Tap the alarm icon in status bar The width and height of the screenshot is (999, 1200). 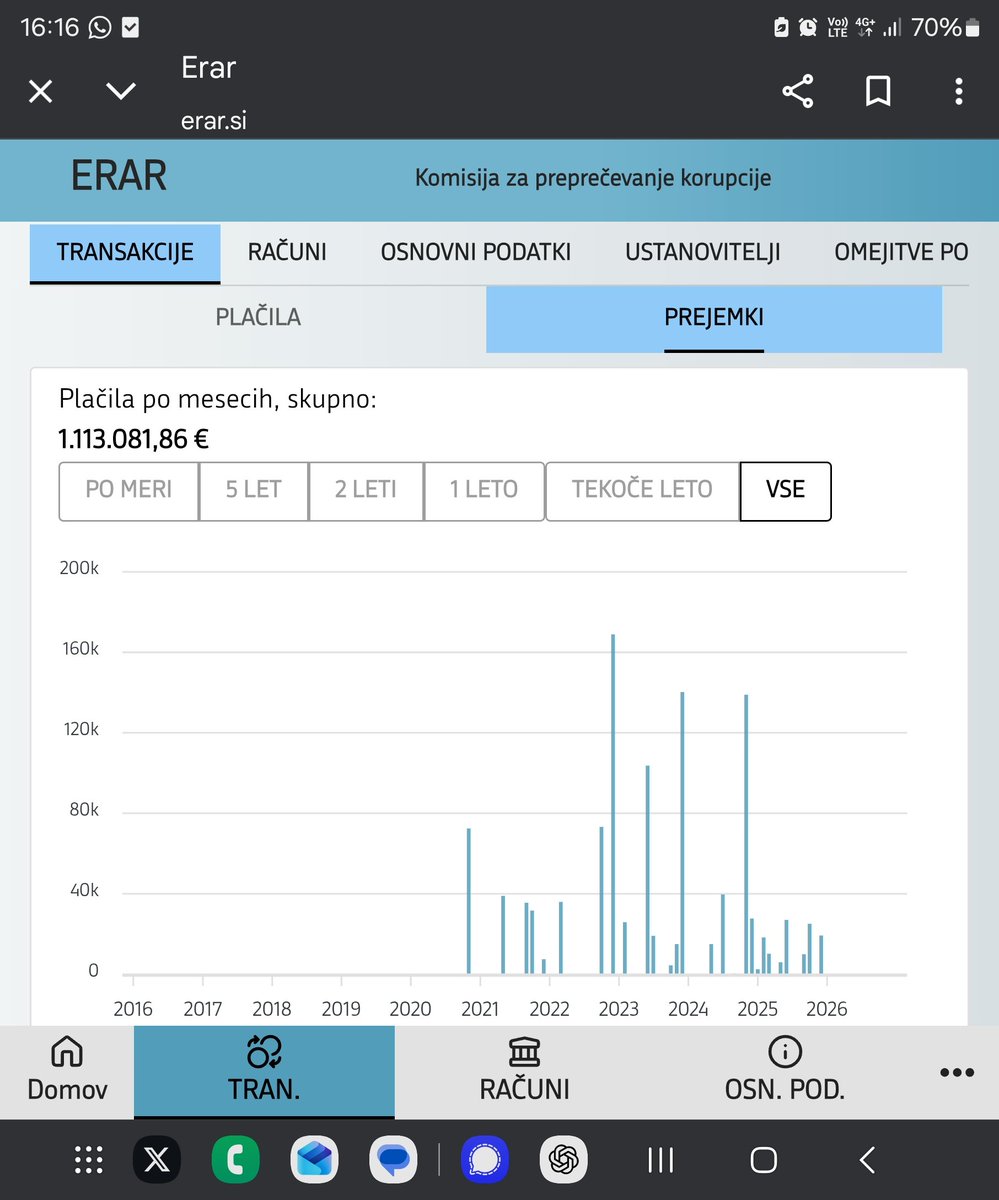808,28
